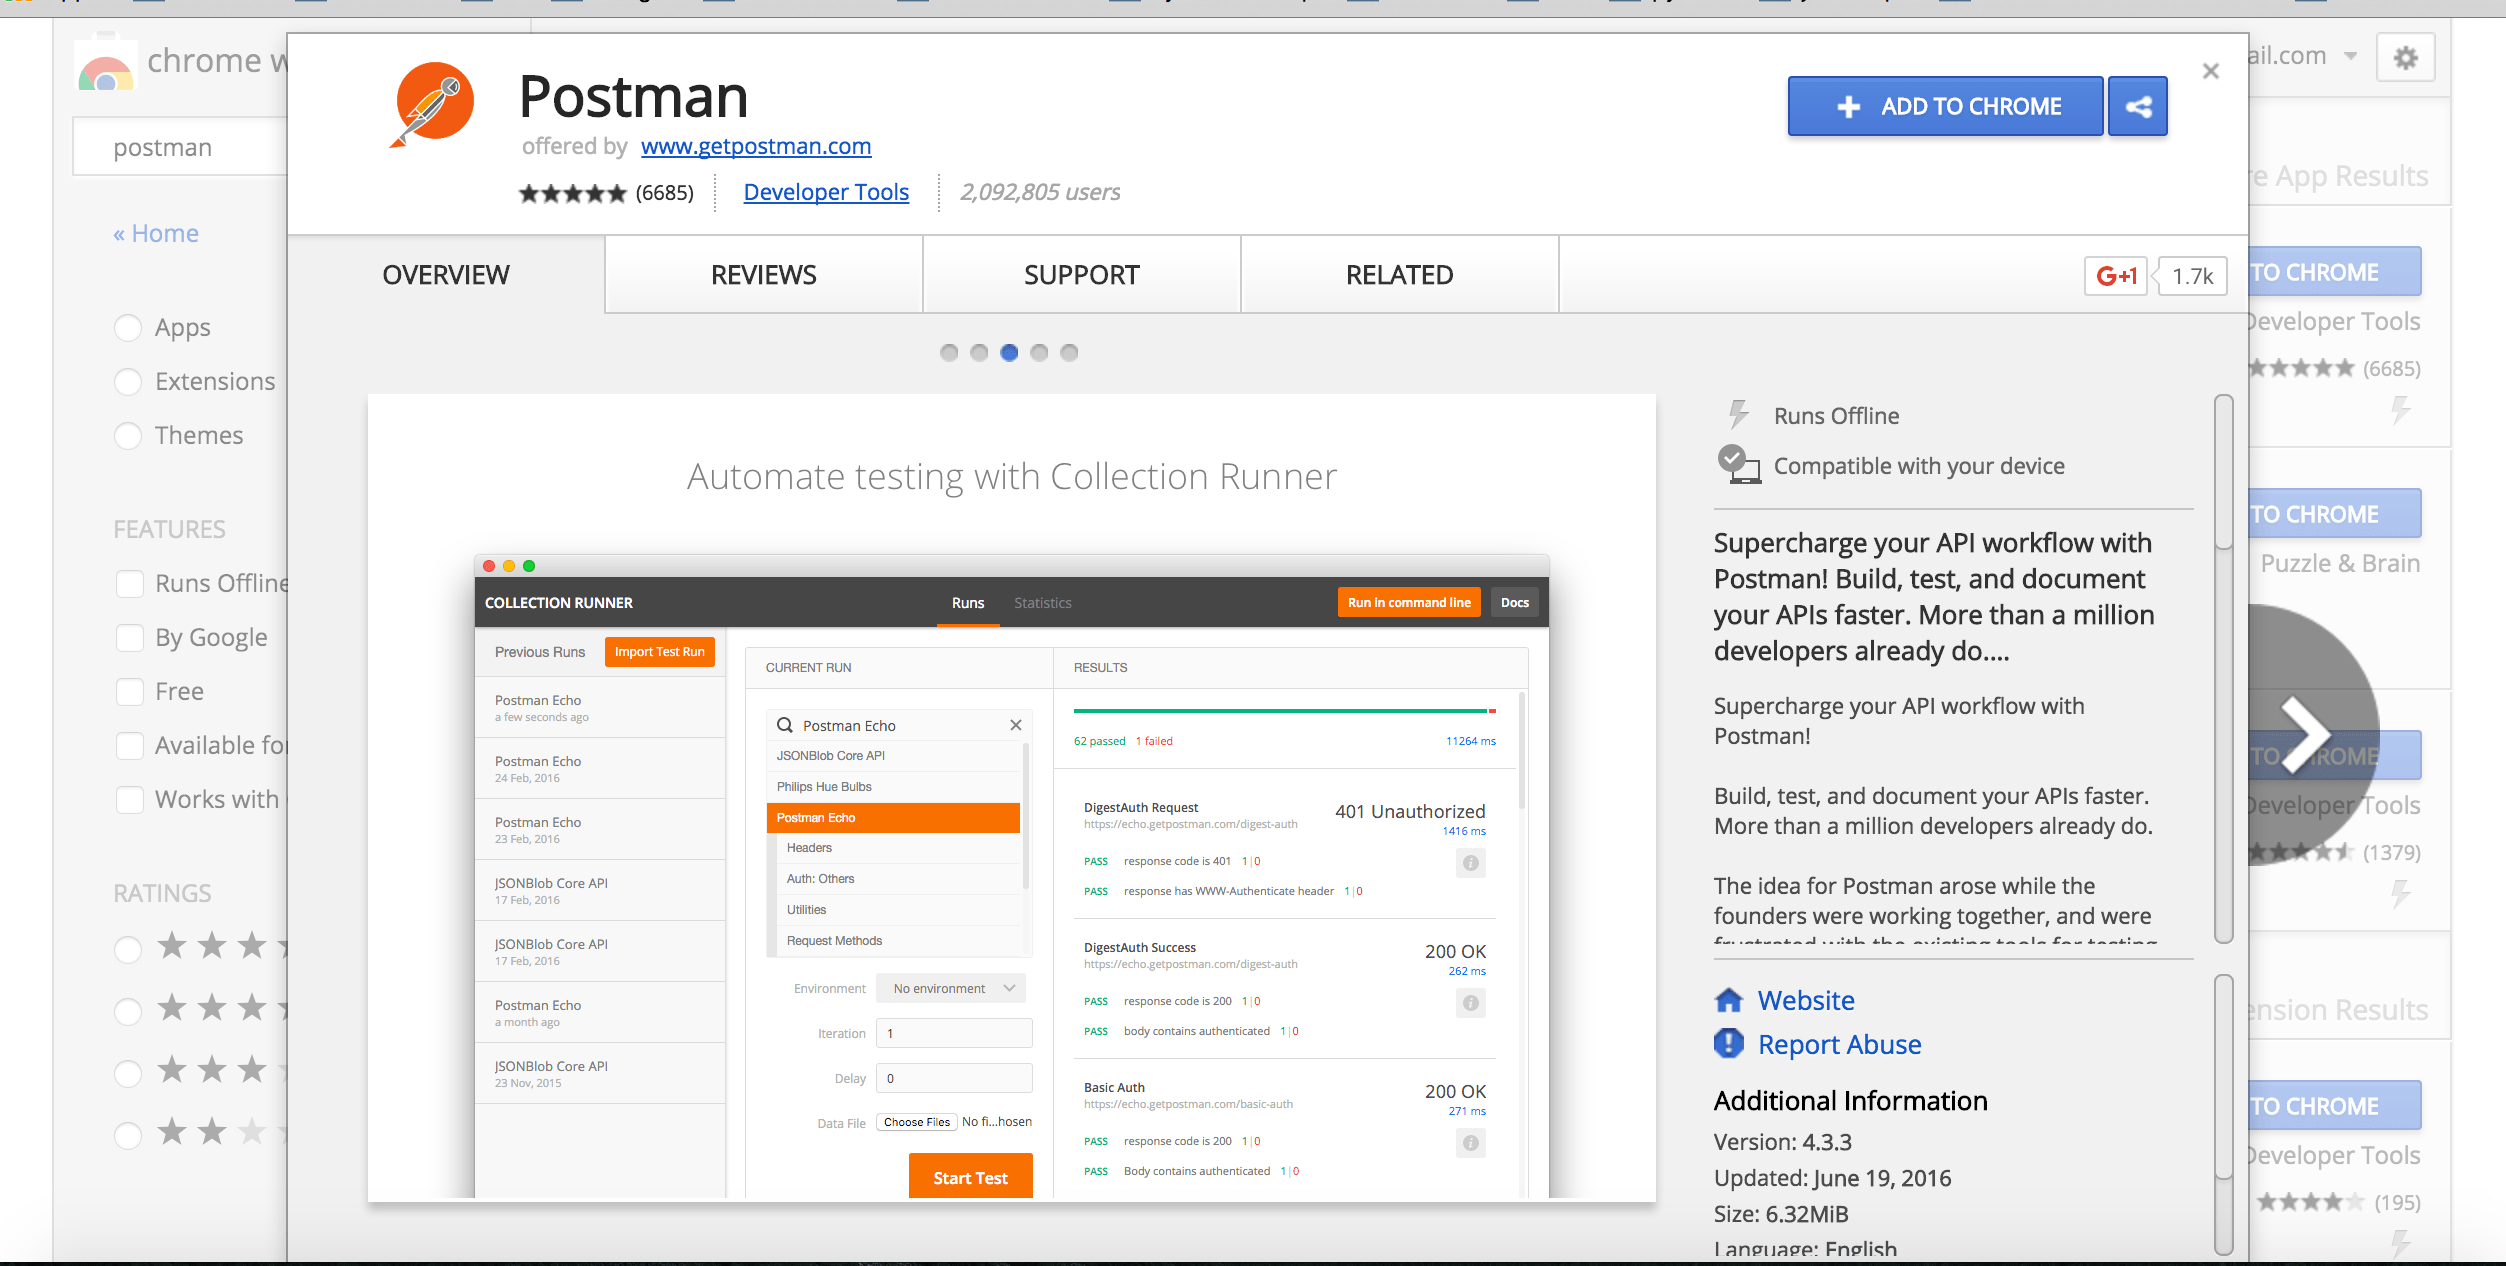Open the SUPPORT tab
This screenshot has width=2506, height=1266.
click(x=1082, y=275)
